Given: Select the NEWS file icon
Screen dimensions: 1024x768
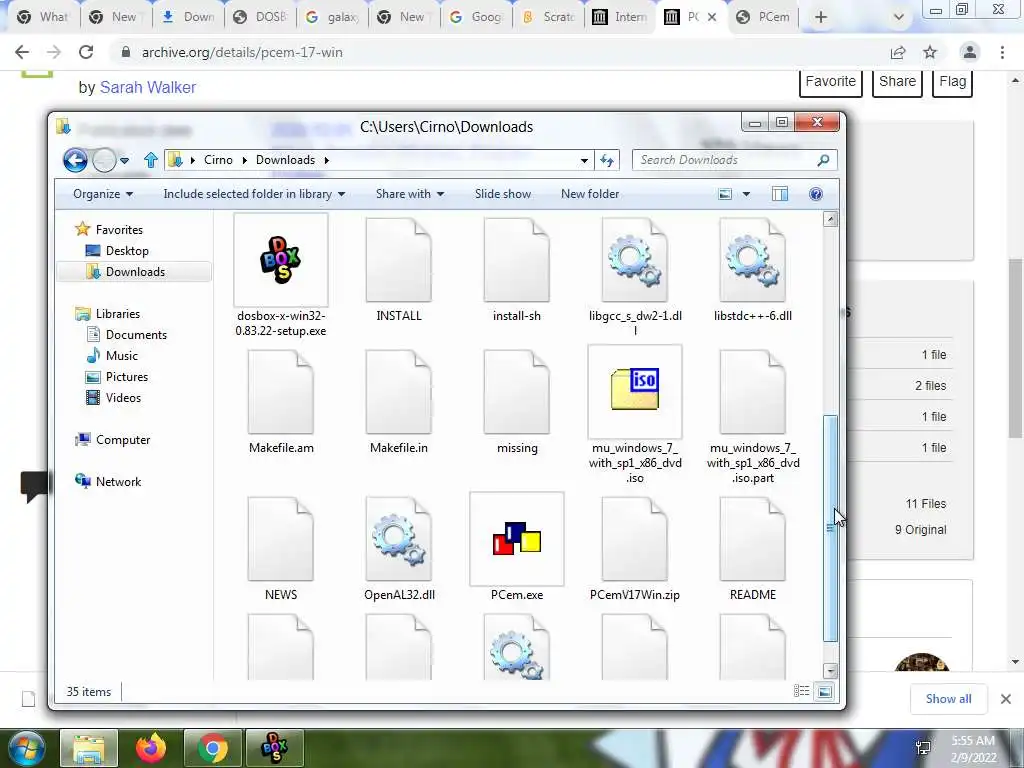Looking at the screenshot, I should [x=281, y=539].
